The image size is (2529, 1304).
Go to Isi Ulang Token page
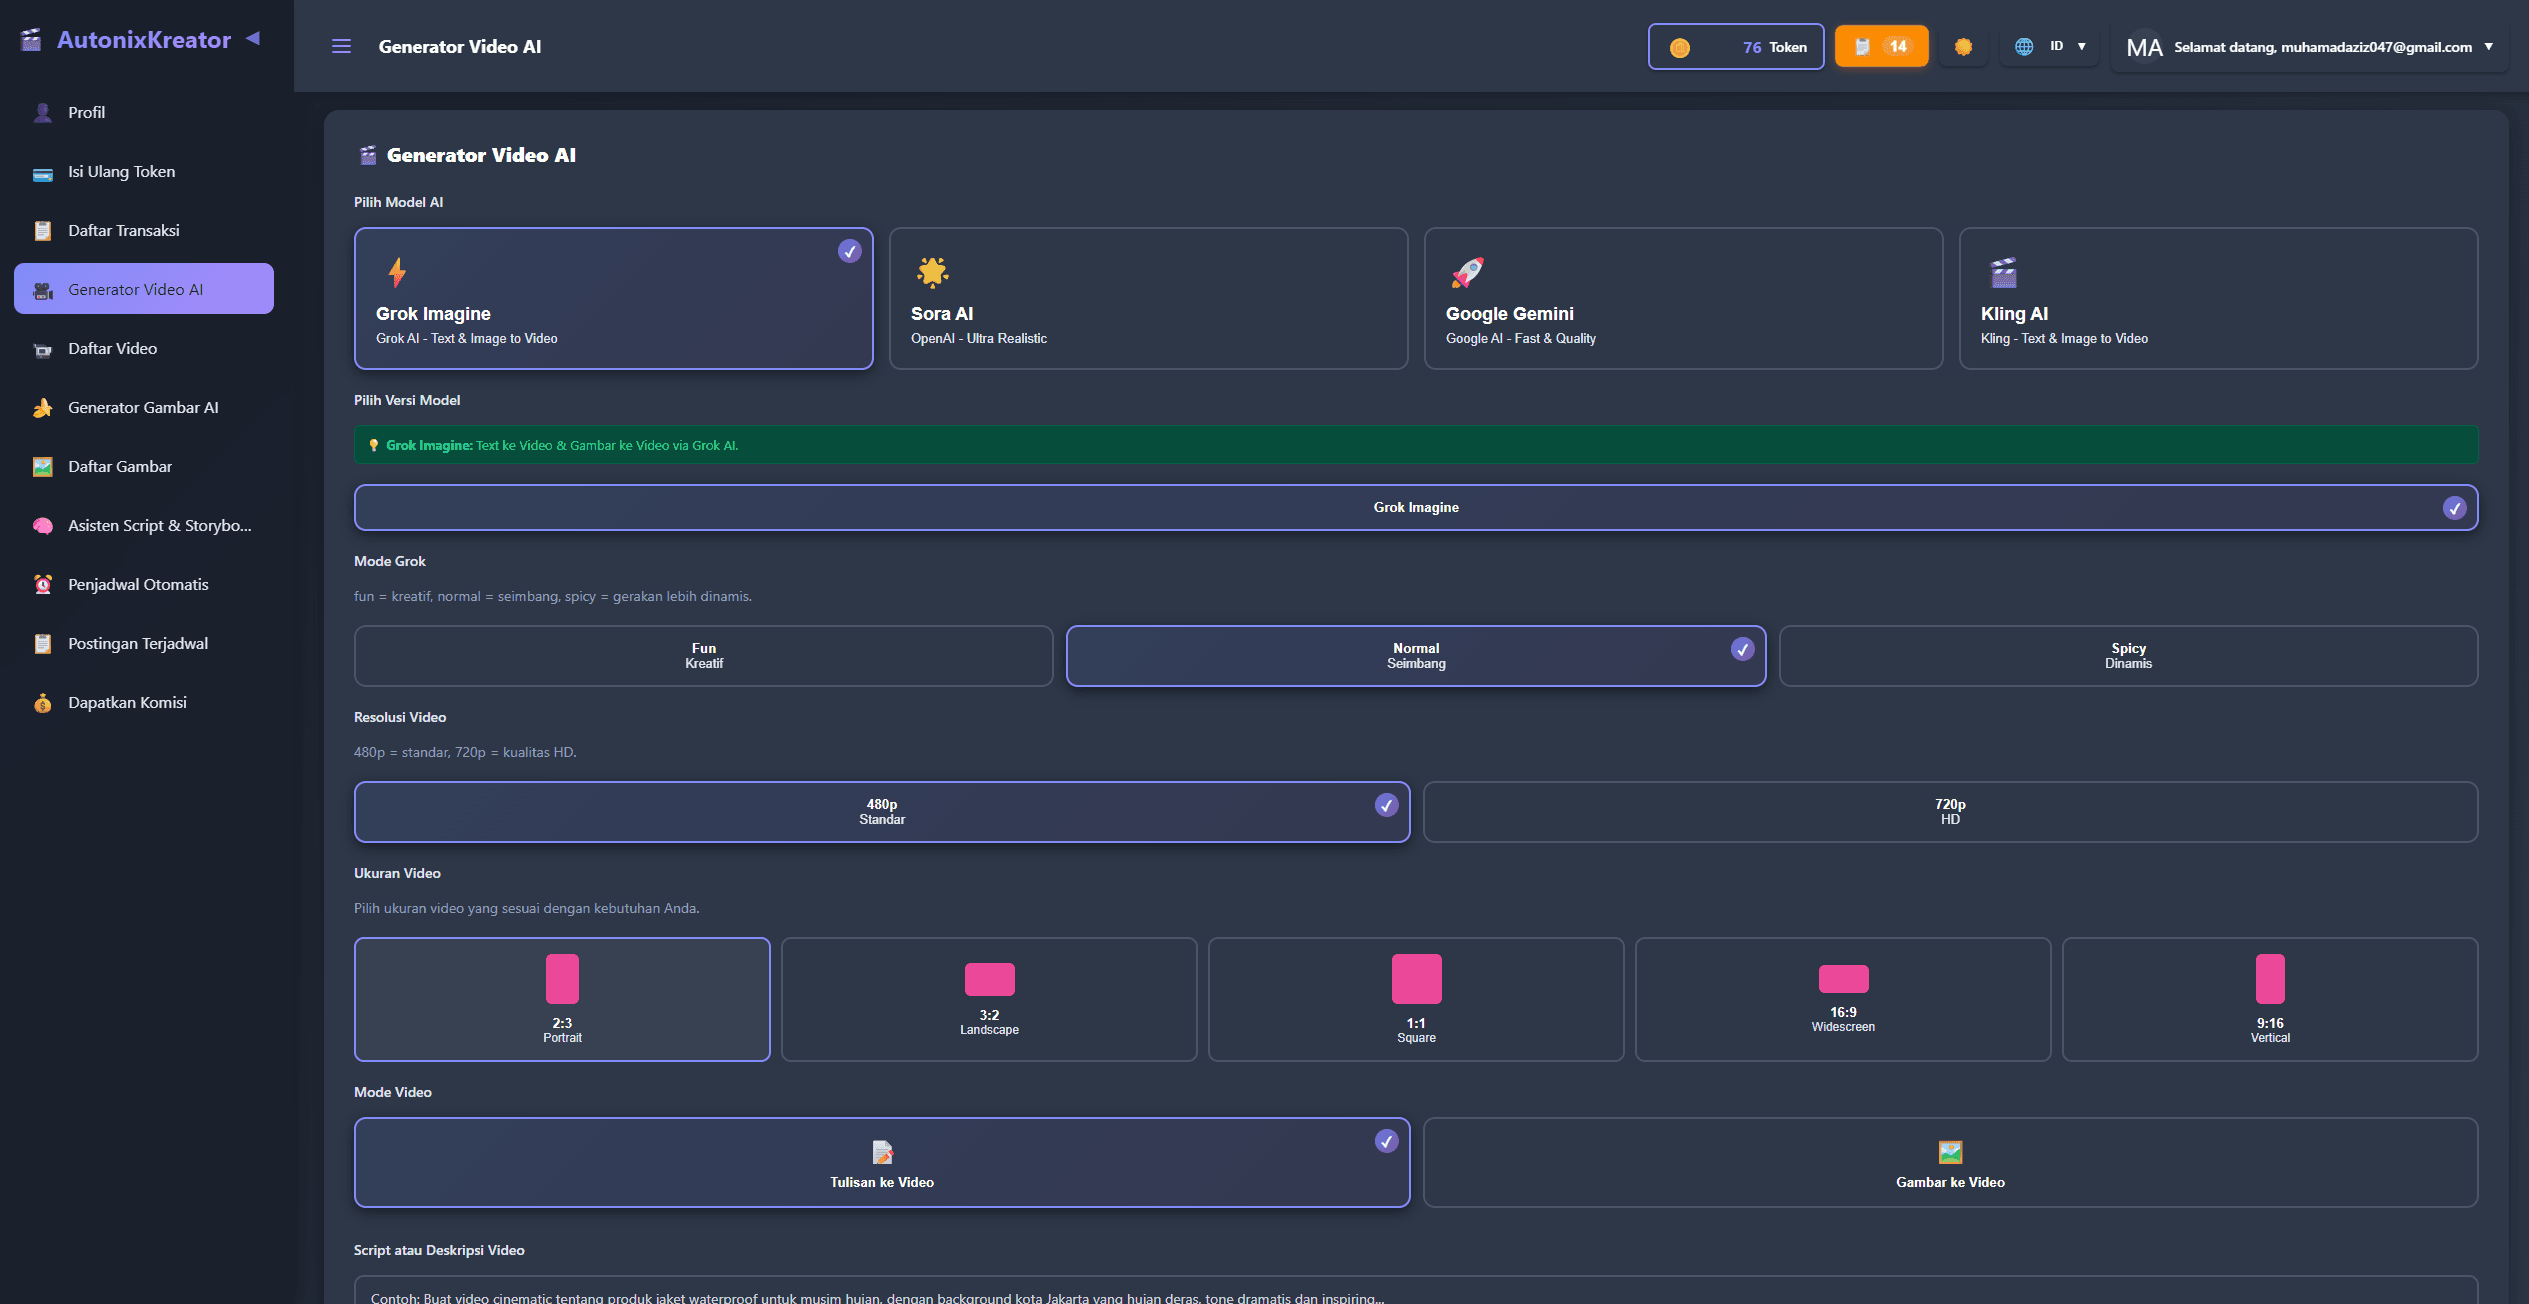pyautogui.click(x=144, y=171)
